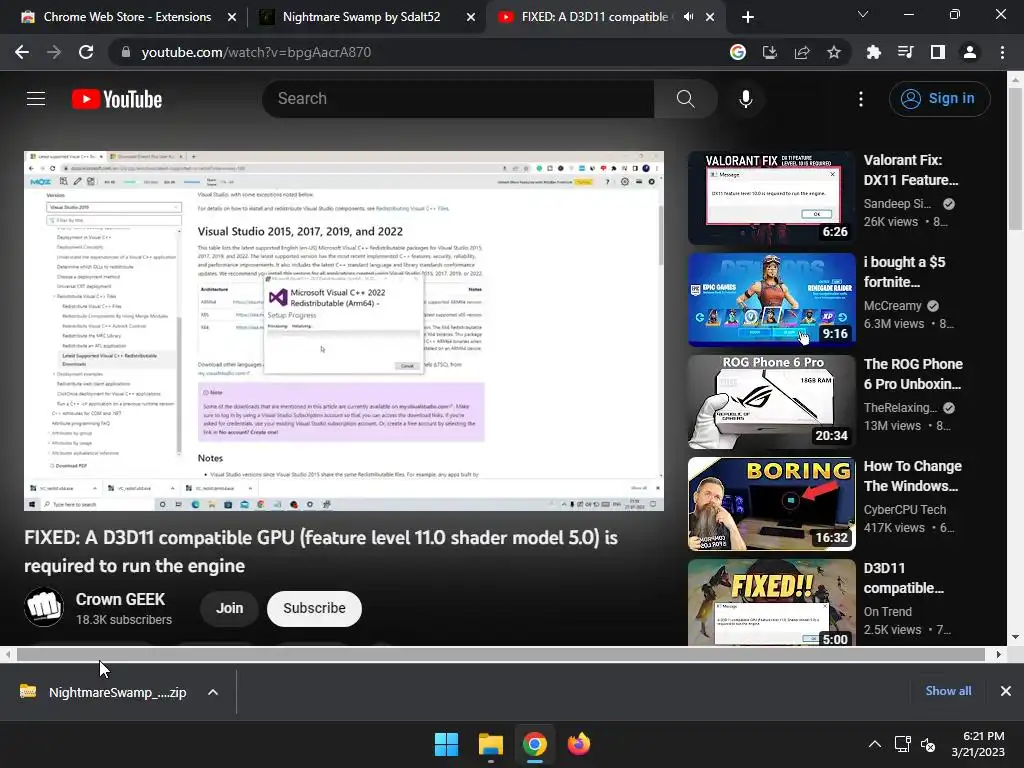The height and width of the screenshot is (768, 1024).
Task: Expand the NightmareSwamp download options chevron
Action: pyautogui.click(x=213, y=692)
